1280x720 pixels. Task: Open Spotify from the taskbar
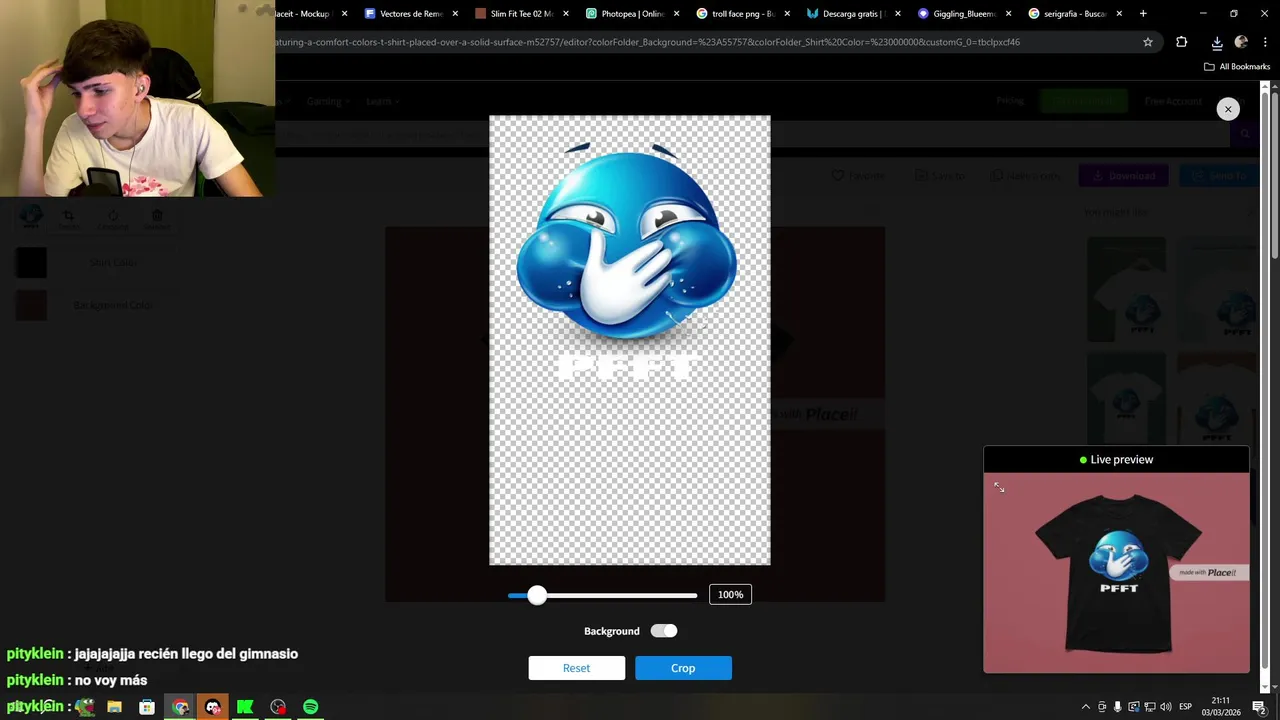(x=311, y=707)
